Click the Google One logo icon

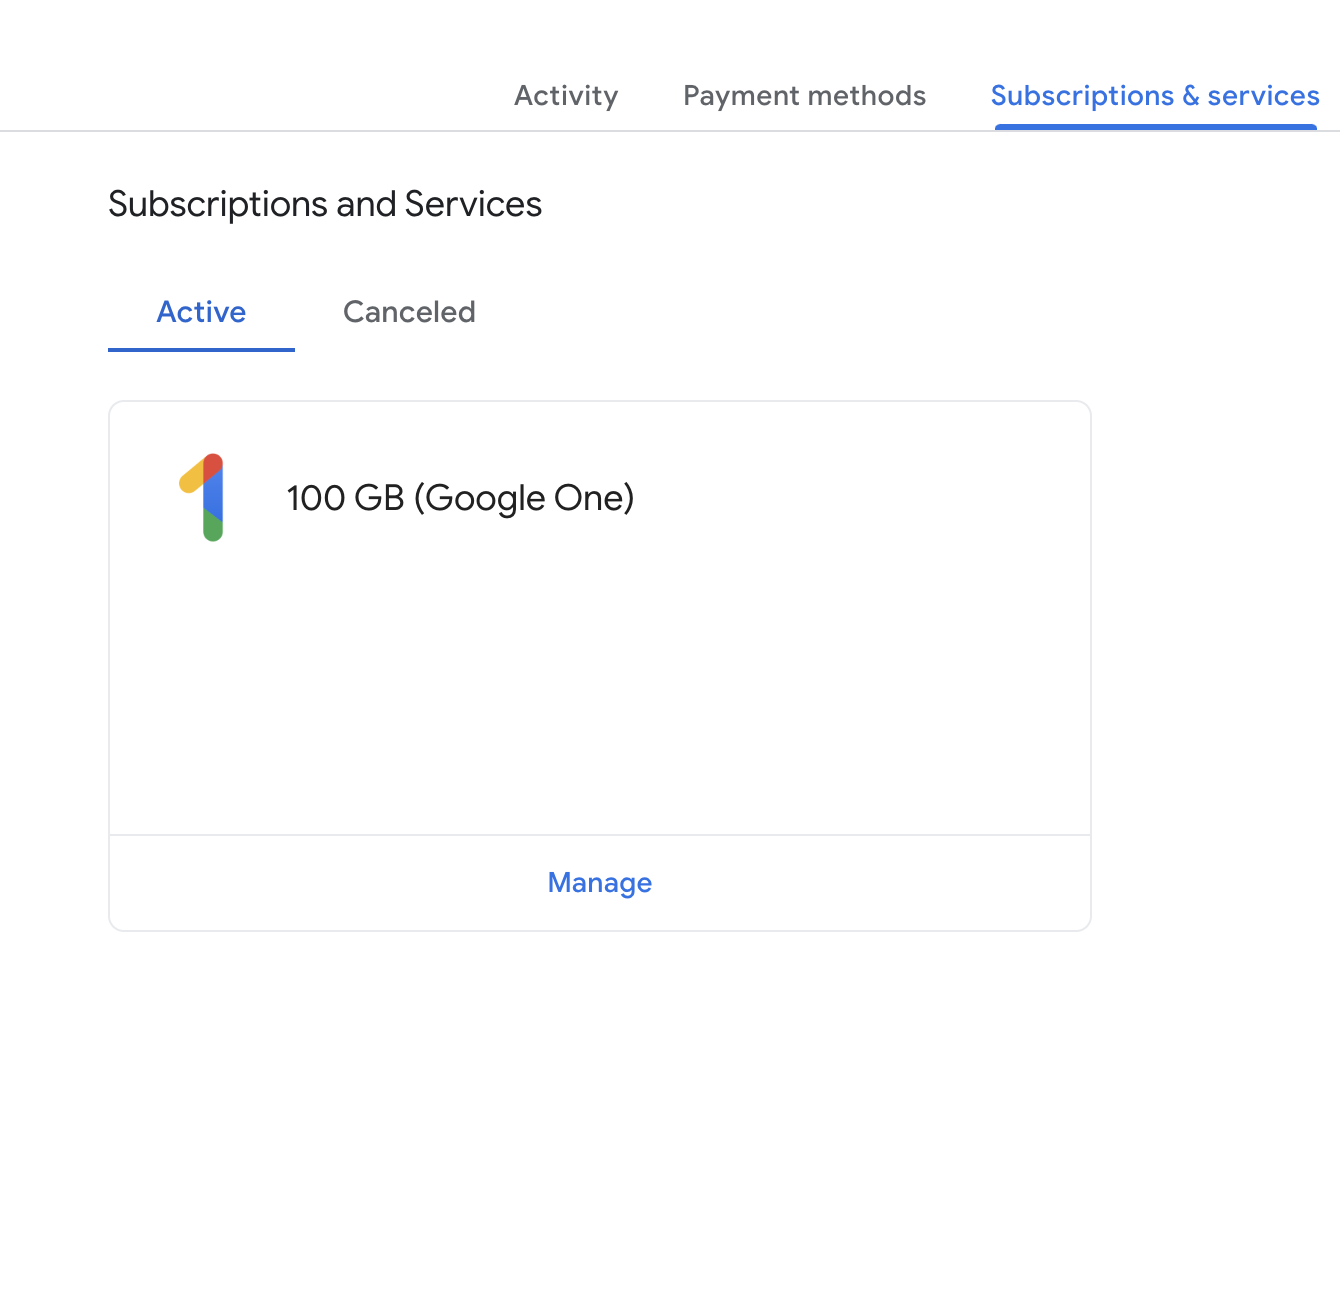(202, 497)
